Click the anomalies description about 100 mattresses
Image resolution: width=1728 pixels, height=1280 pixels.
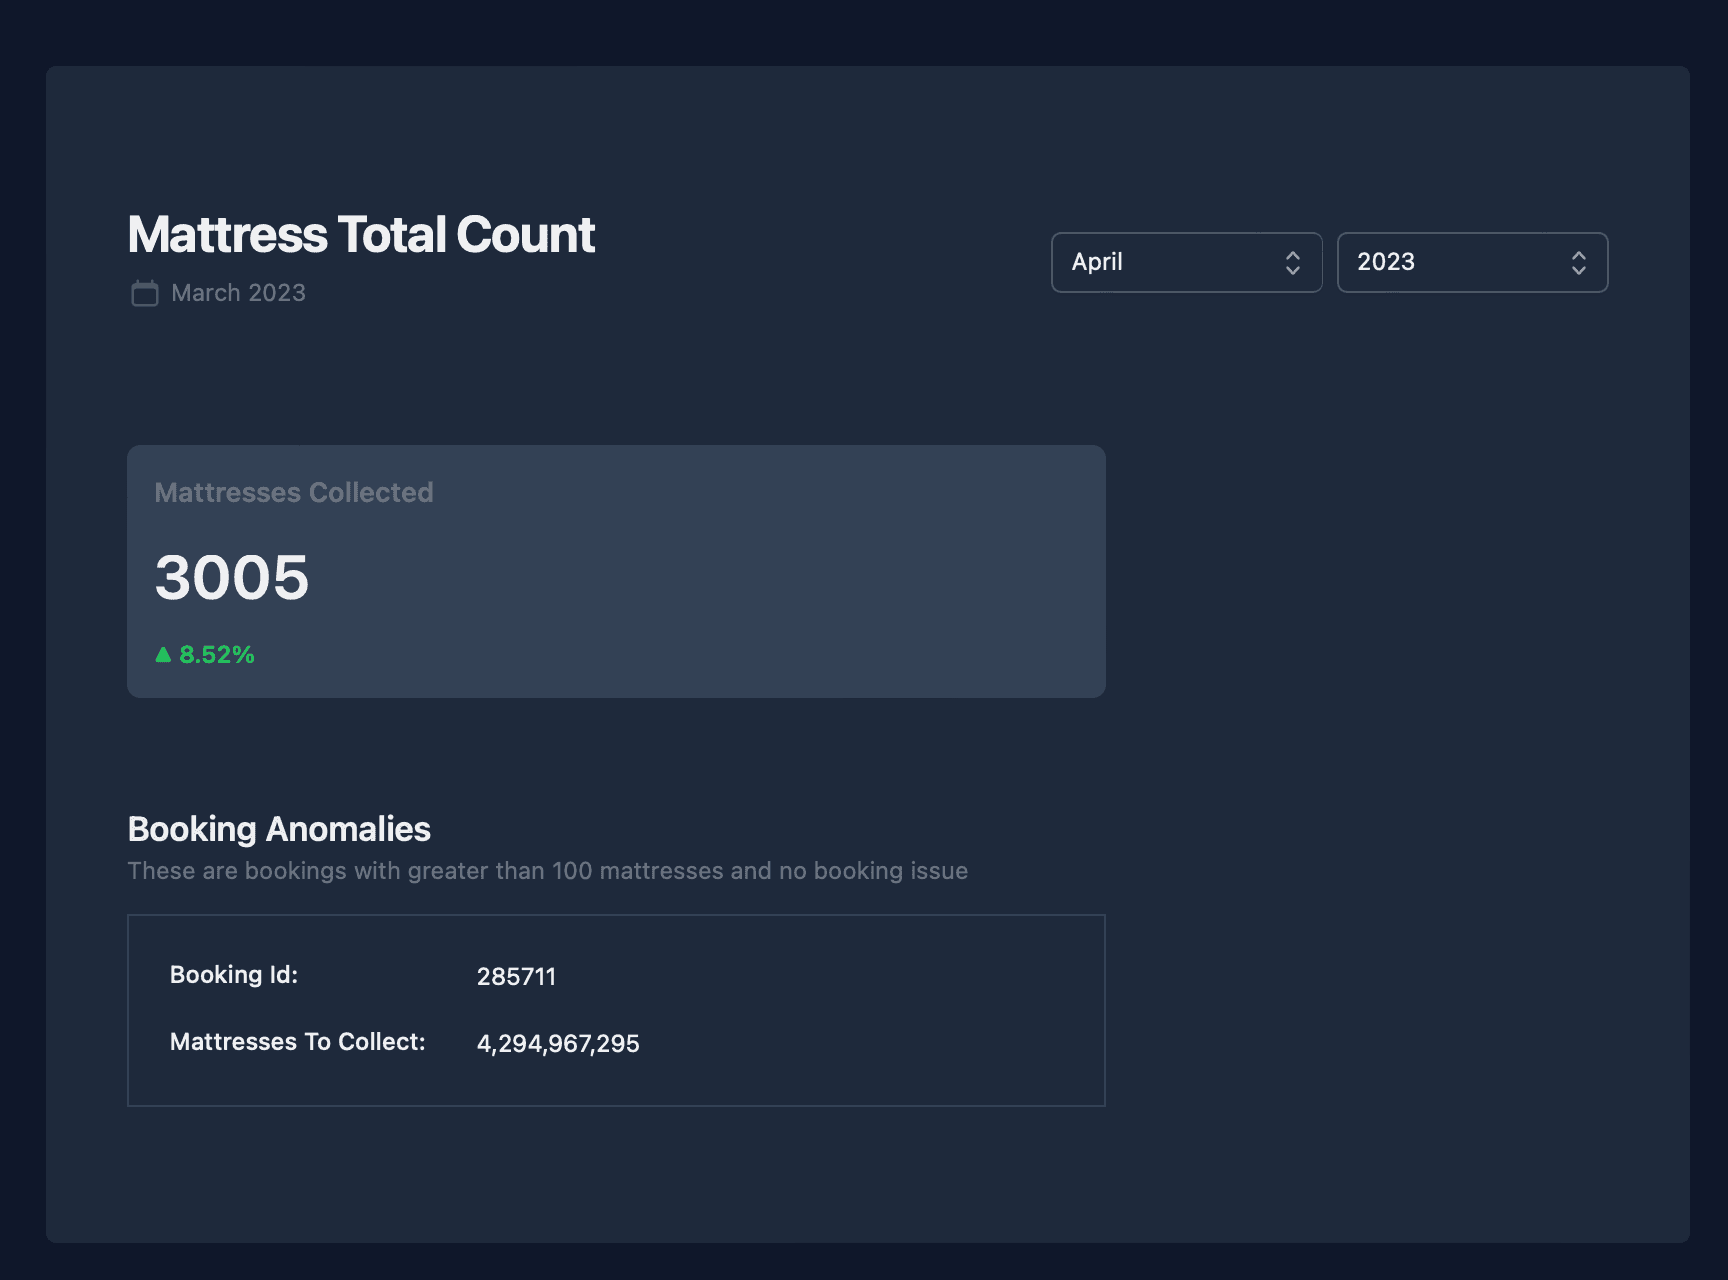547,871
